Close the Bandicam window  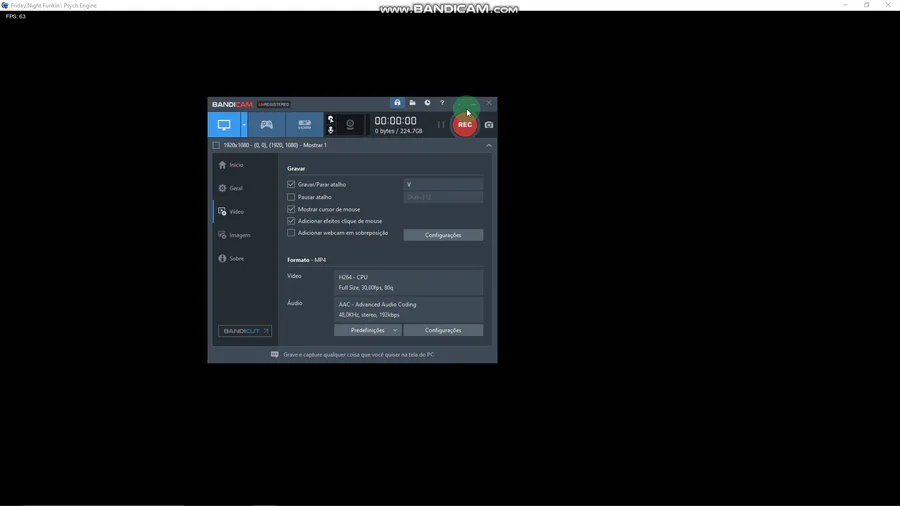488,103
